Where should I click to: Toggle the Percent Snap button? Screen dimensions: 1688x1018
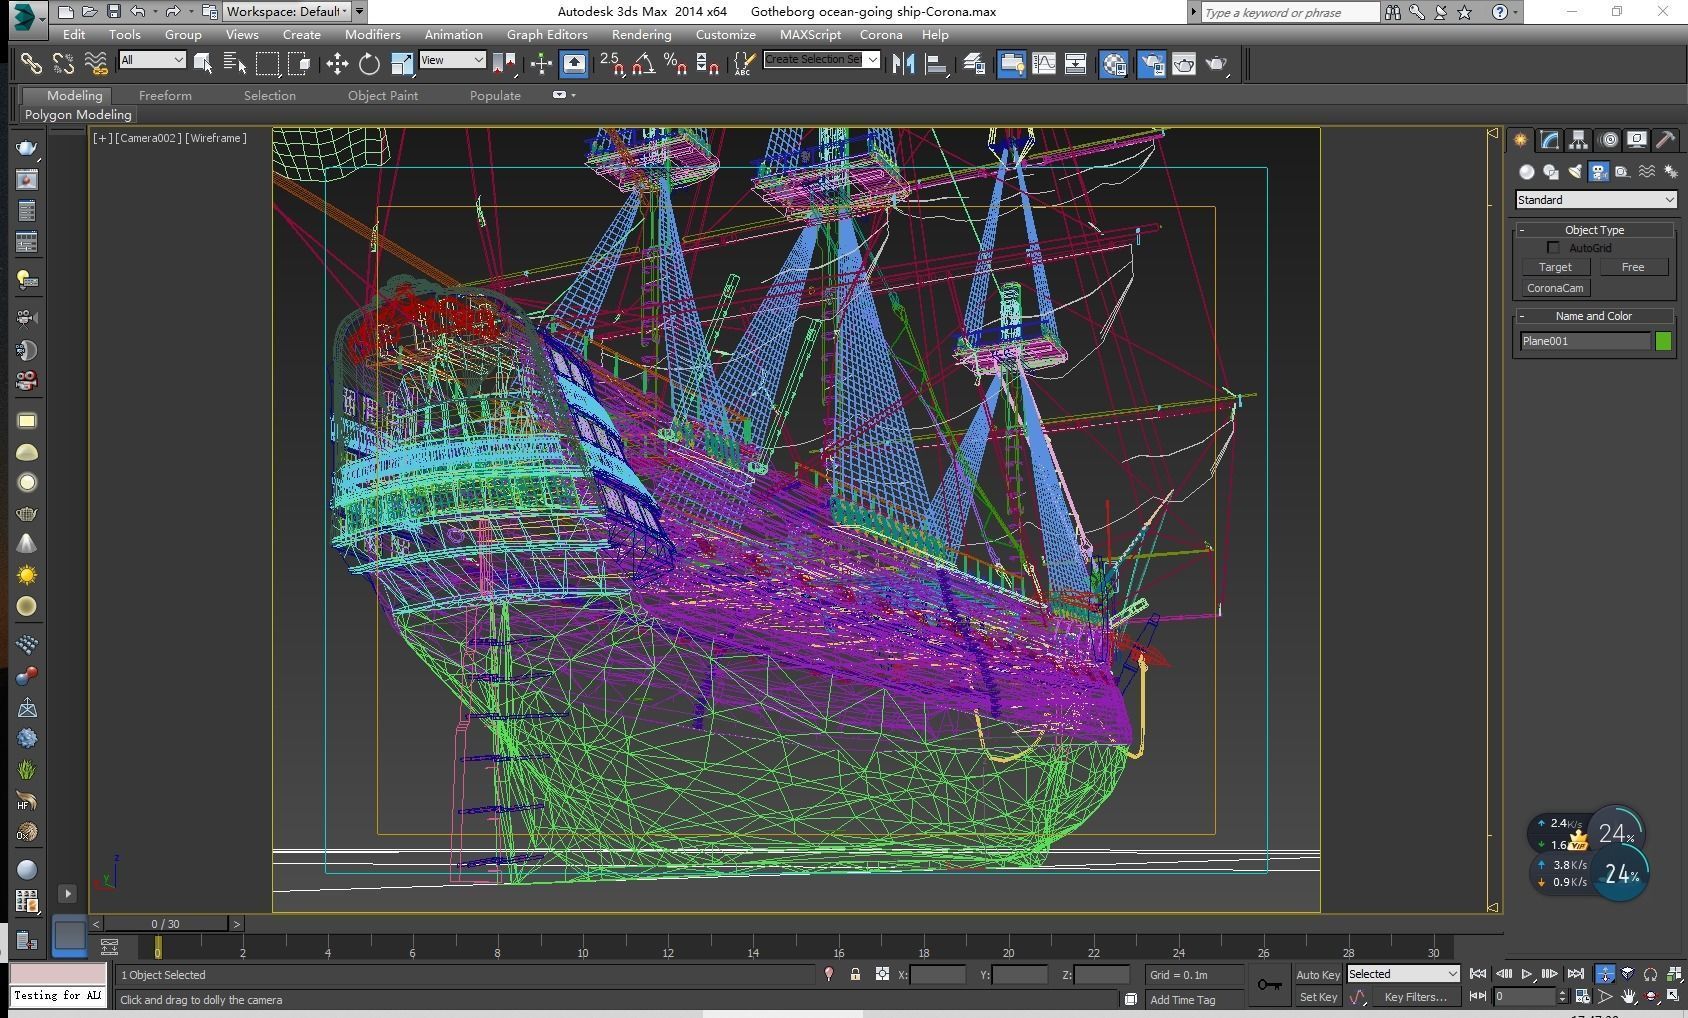coord(676,64)
